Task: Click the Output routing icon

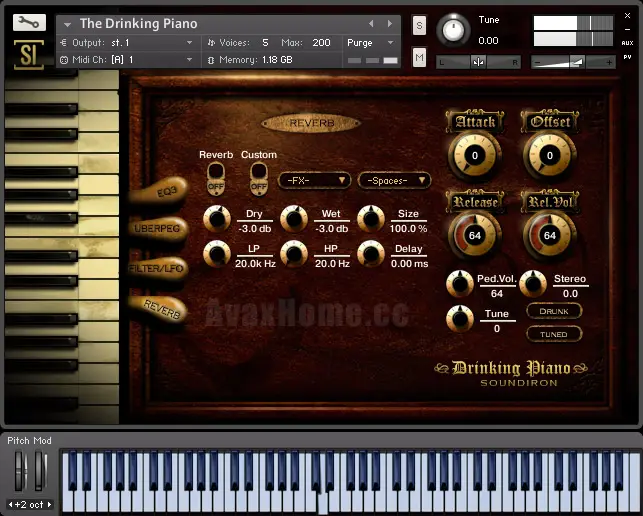Action: (x=64, y=43)
